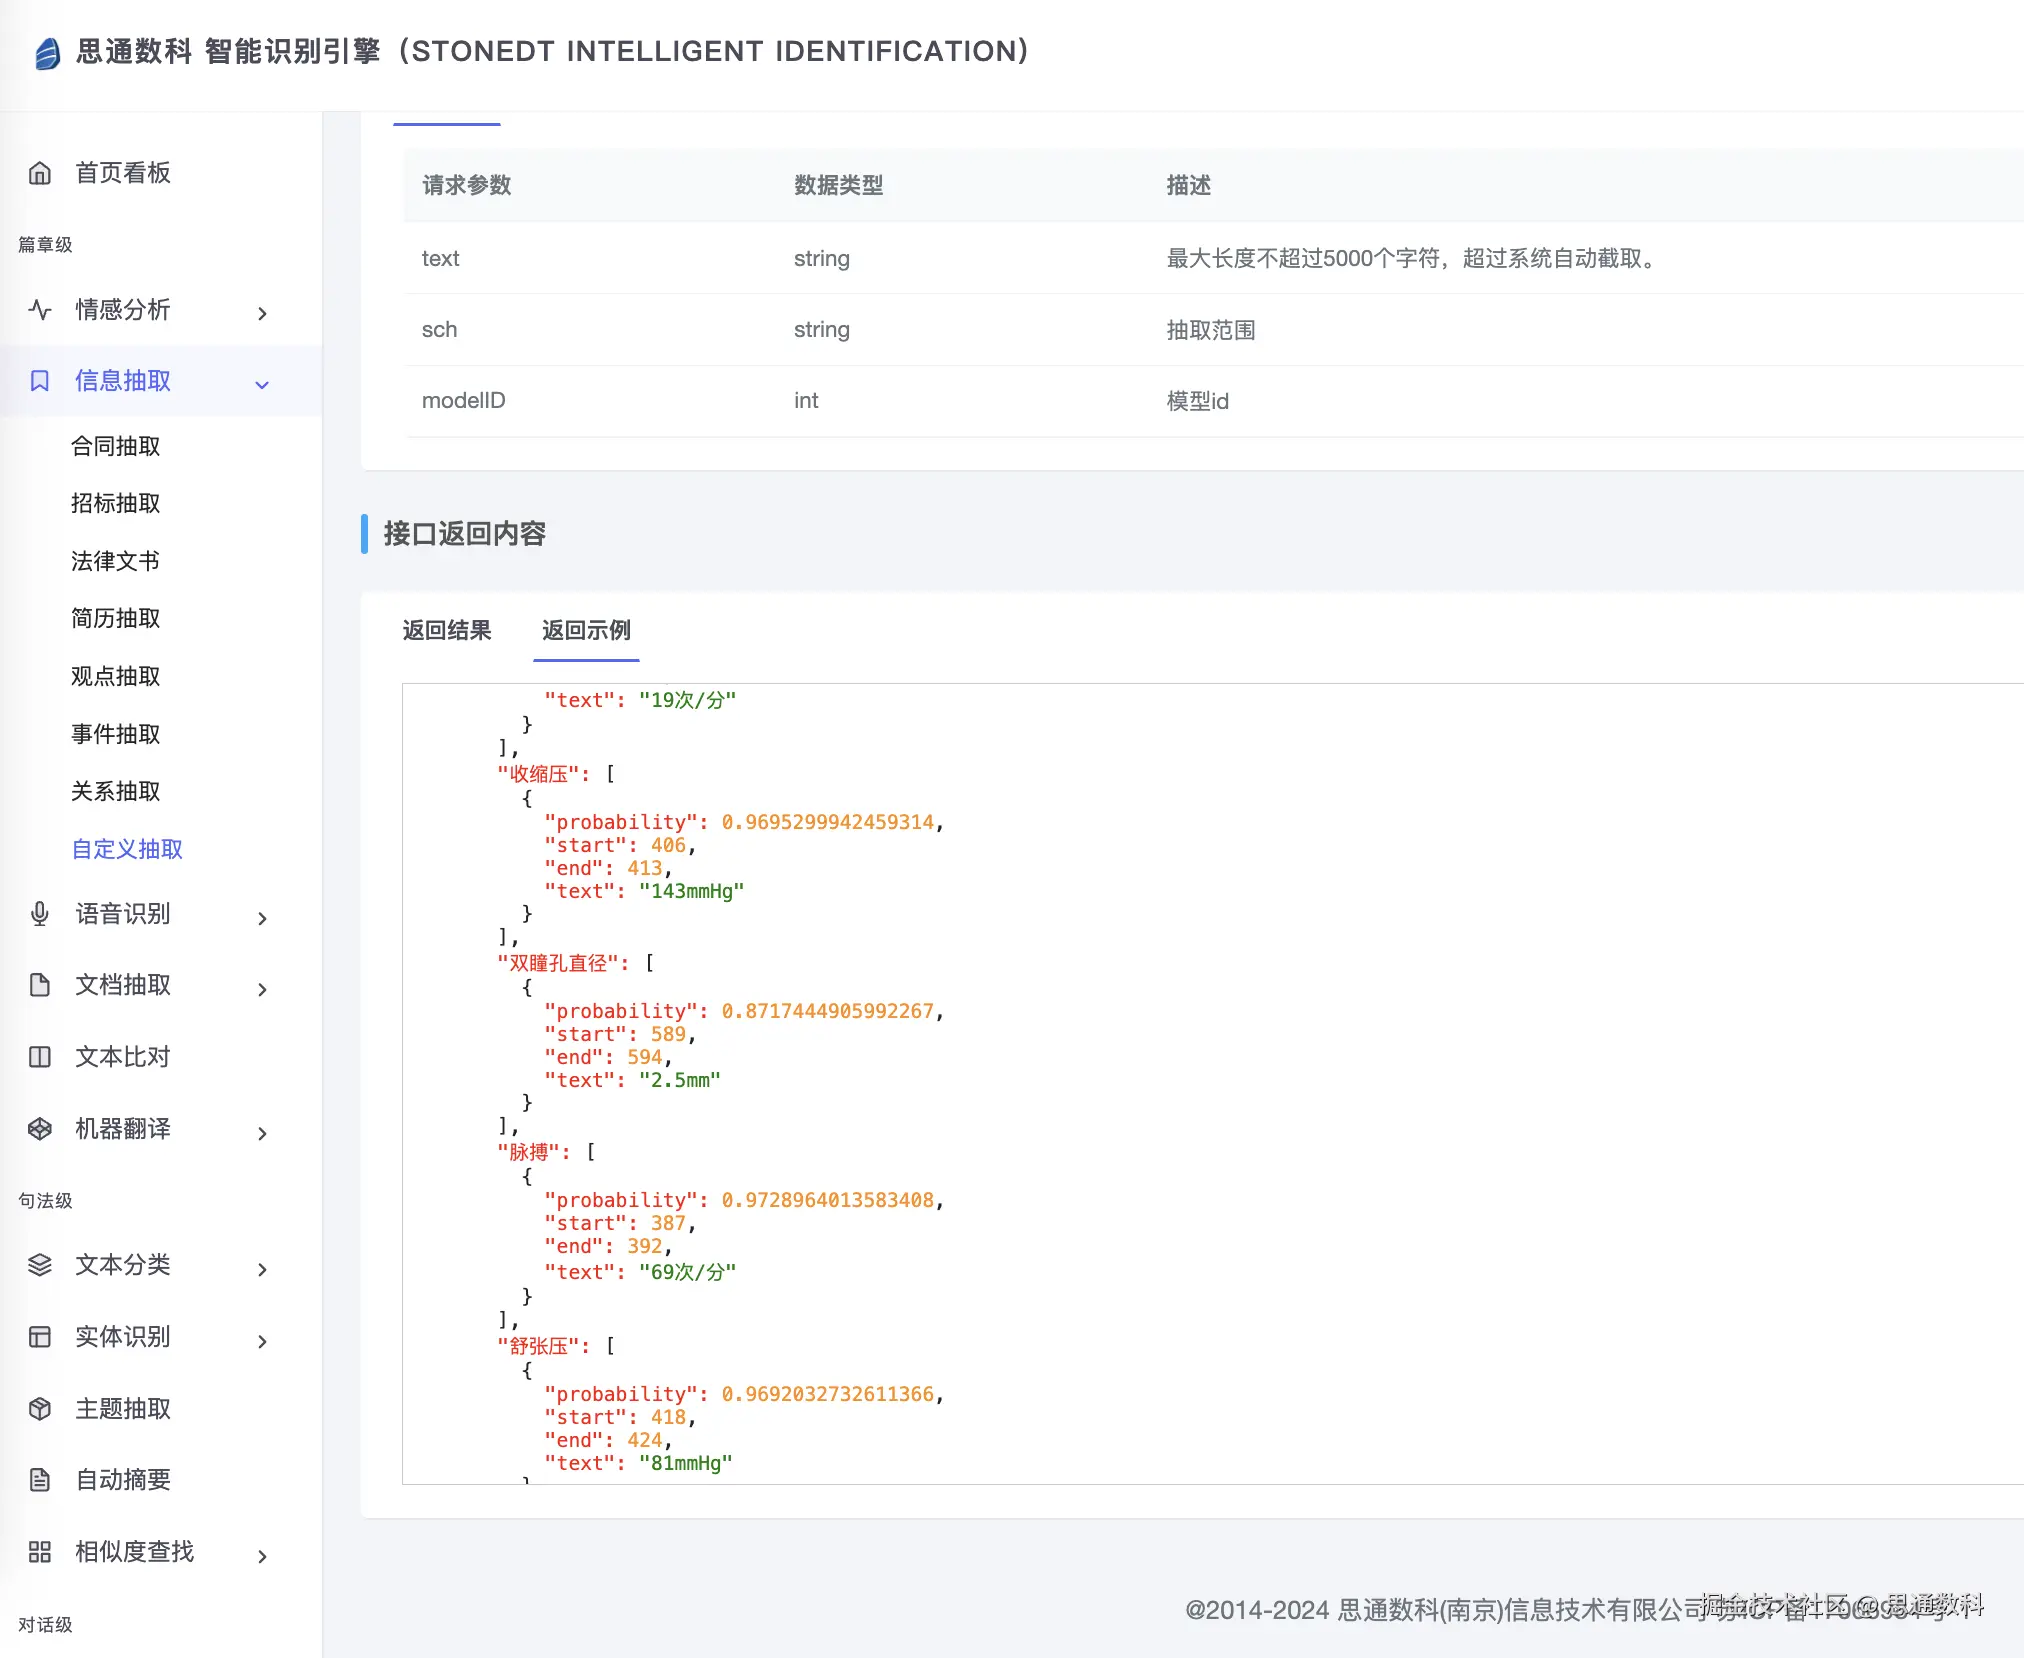Click the layers icon for 文本分类
This screenshot has height=1658, width=2024.
[40, 1265]
